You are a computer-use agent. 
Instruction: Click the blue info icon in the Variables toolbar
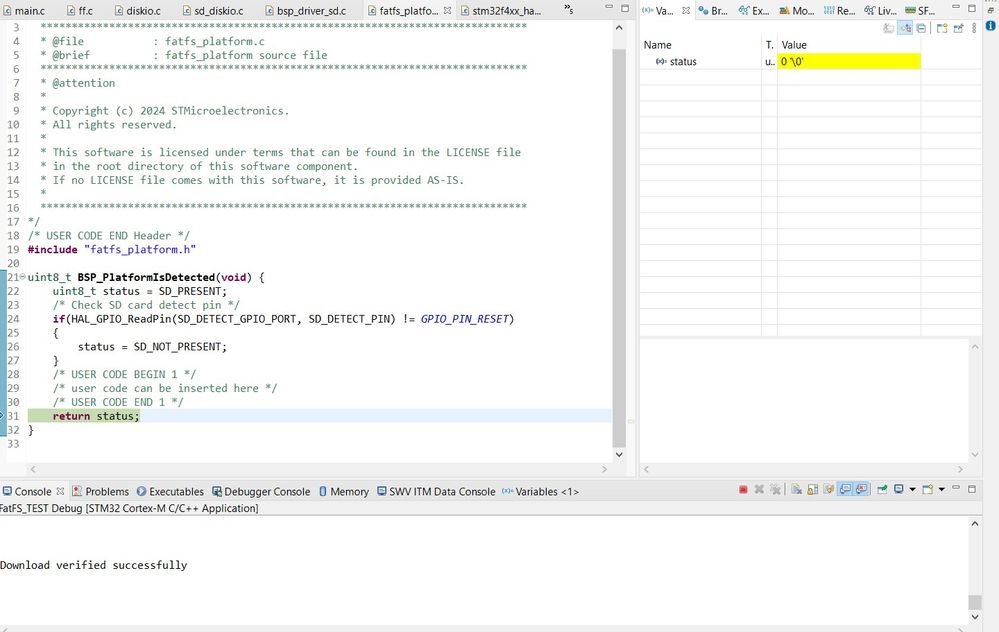991,28
